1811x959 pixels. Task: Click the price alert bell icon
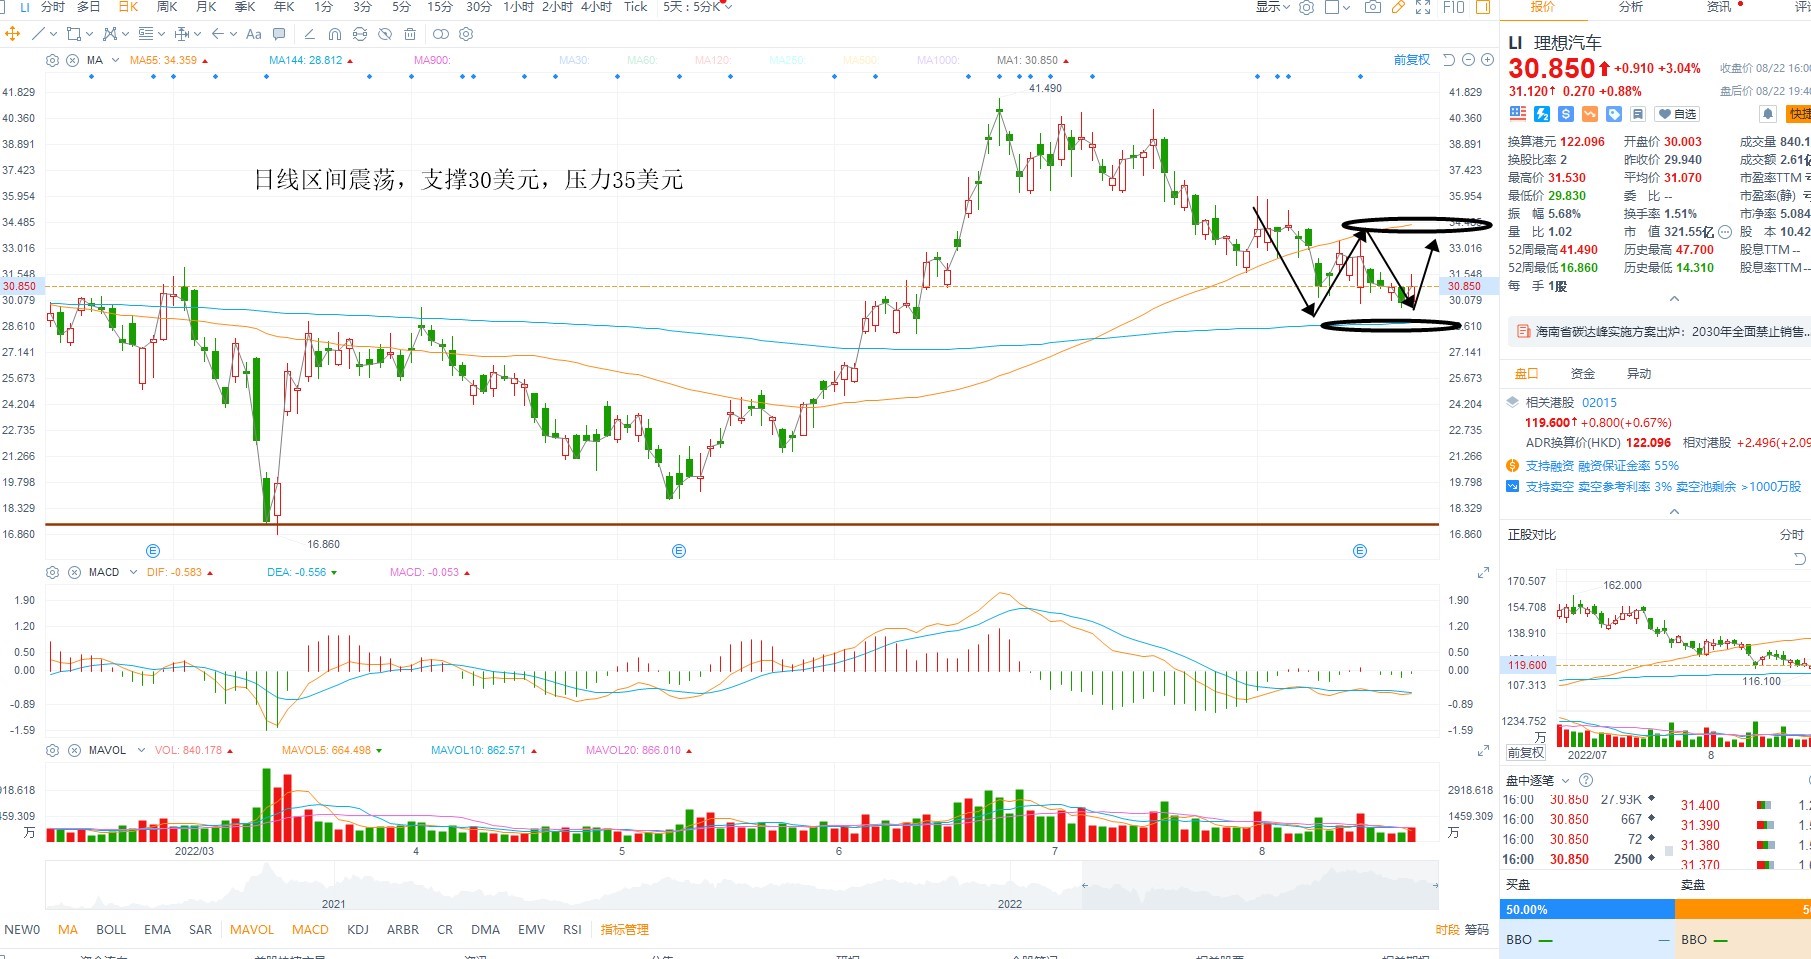(x=1768, y=114)
